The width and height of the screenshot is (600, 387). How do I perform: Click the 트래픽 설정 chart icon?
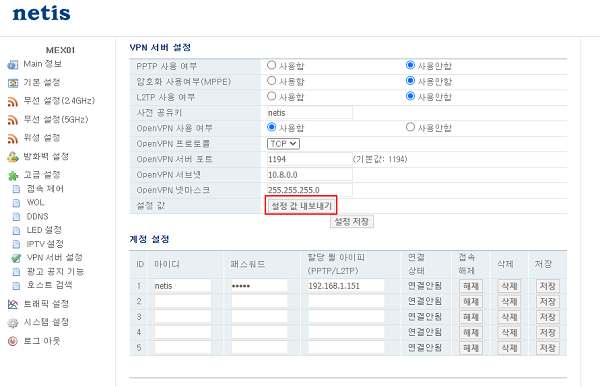(13, 304)
